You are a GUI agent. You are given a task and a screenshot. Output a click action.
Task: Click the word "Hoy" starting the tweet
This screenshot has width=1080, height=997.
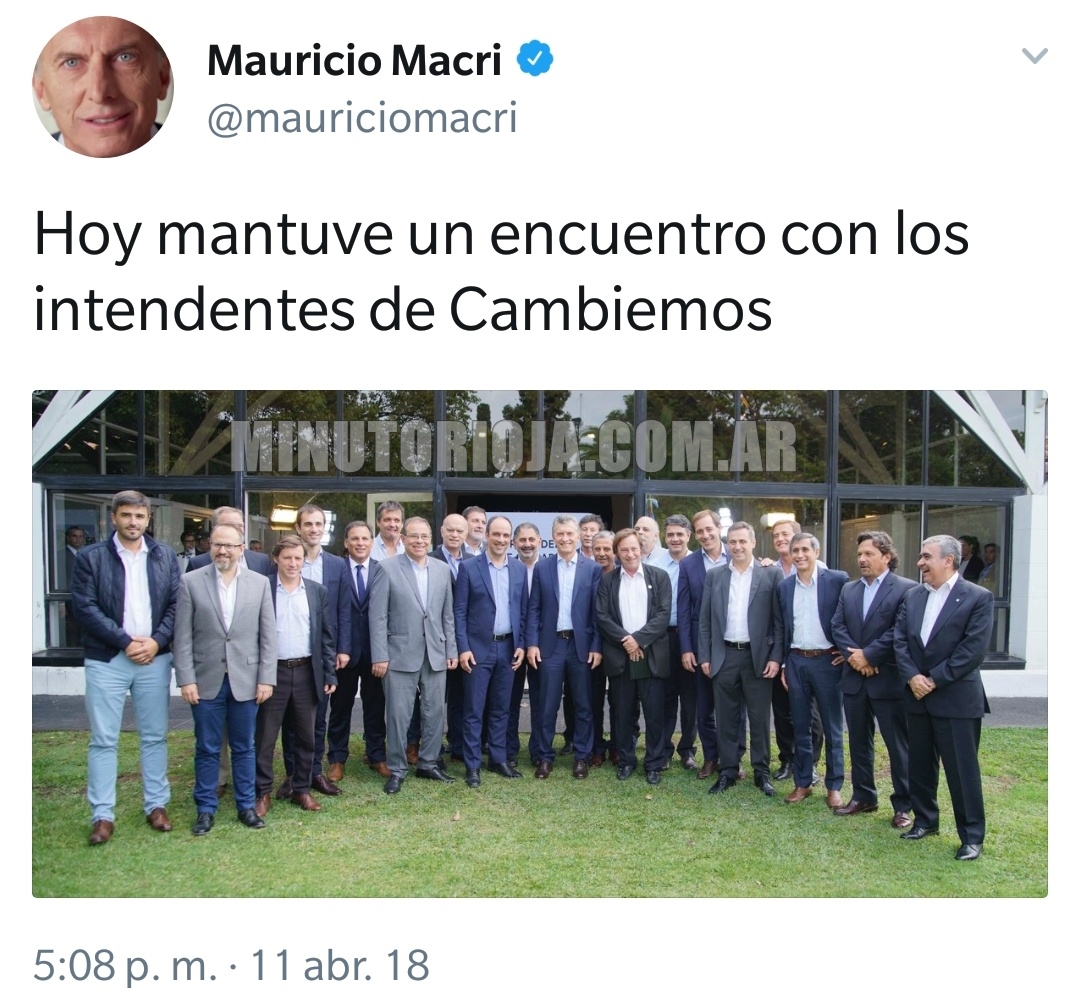pos(87,236)
